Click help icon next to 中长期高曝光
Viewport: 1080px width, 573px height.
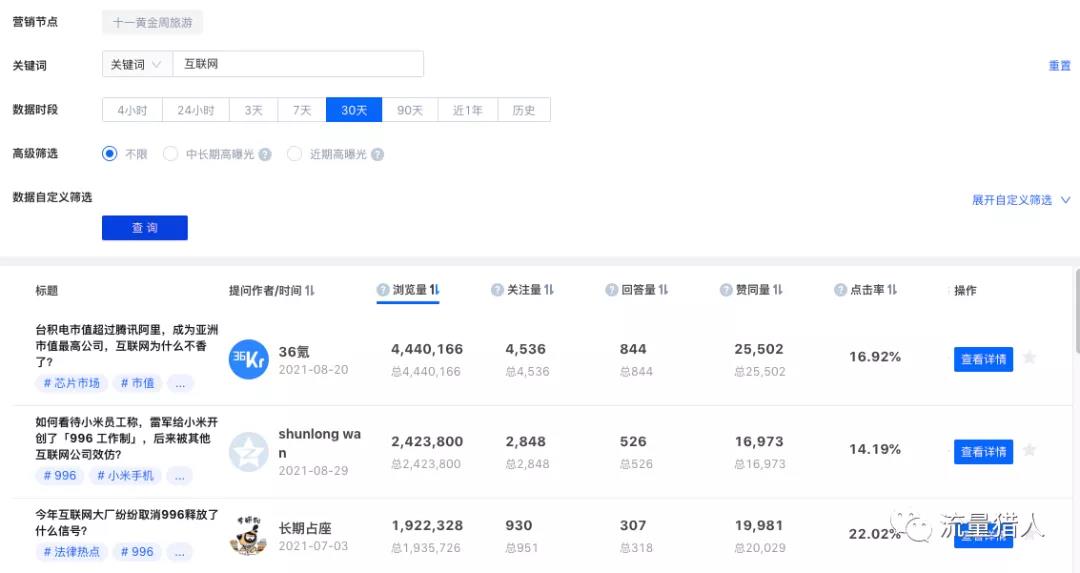point(264,155)
